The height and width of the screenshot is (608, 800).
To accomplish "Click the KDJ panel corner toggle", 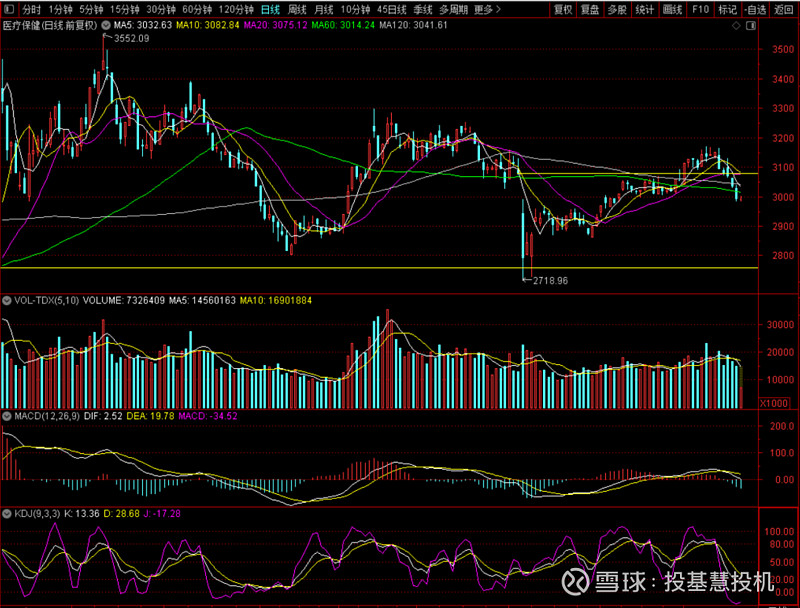I will tap(5, 513).
